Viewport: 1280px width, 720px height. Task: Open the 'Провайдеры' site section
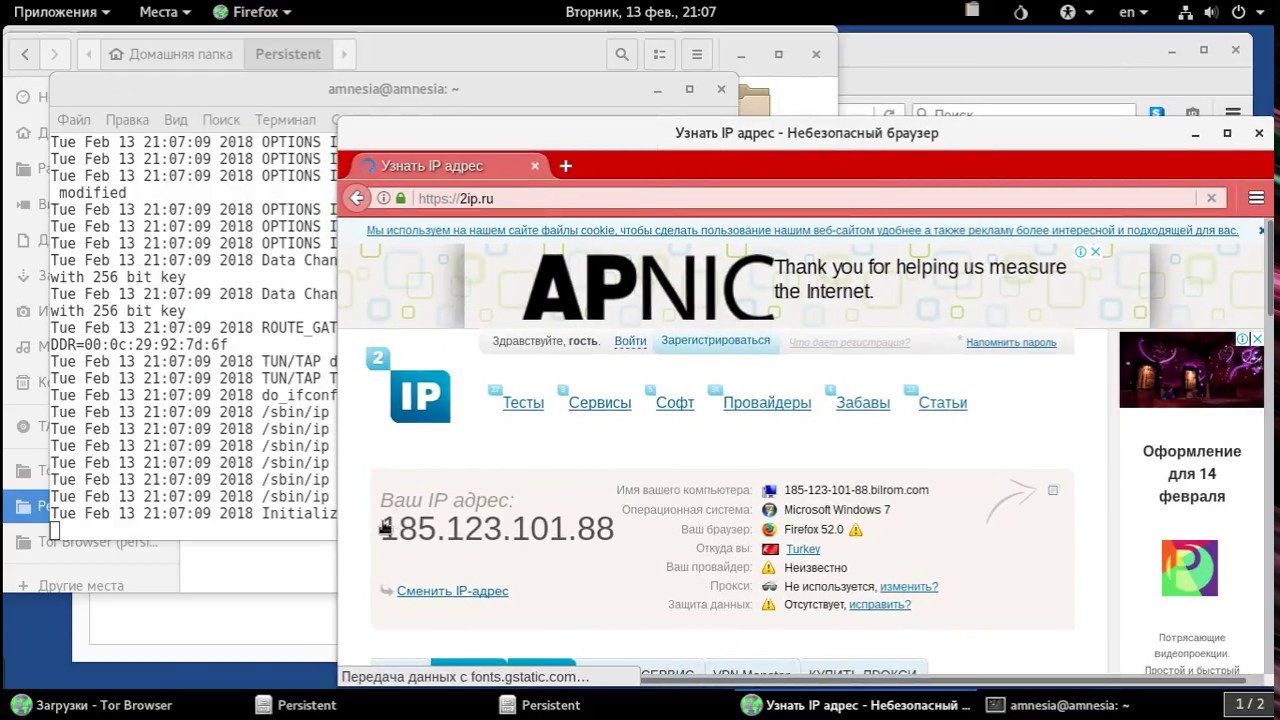[x=767, y=403]
